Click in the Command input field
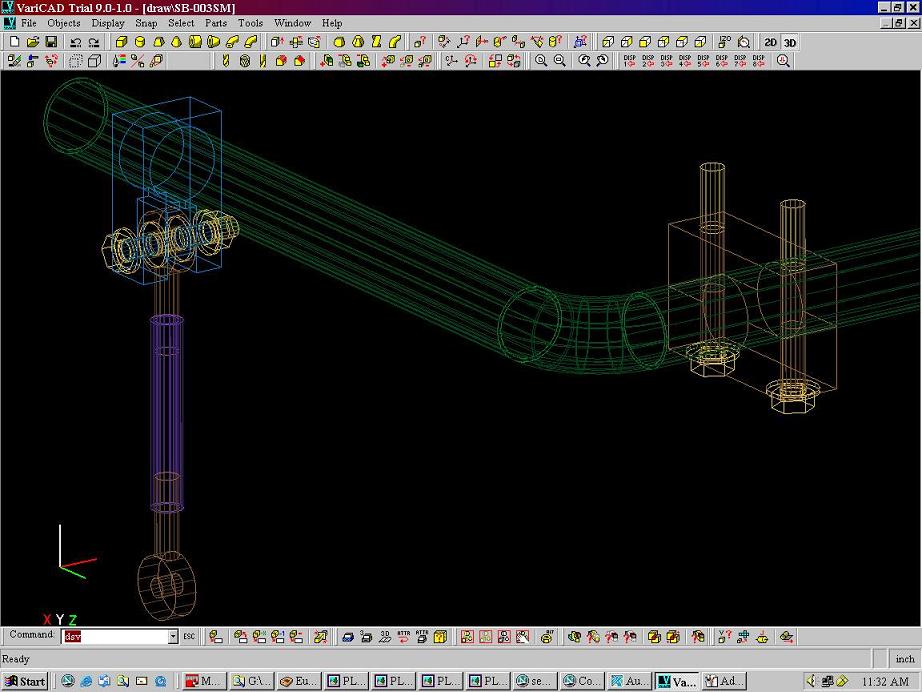Image resolution: width=922 pixels, height=692 pixels. (x=115, y=637)
